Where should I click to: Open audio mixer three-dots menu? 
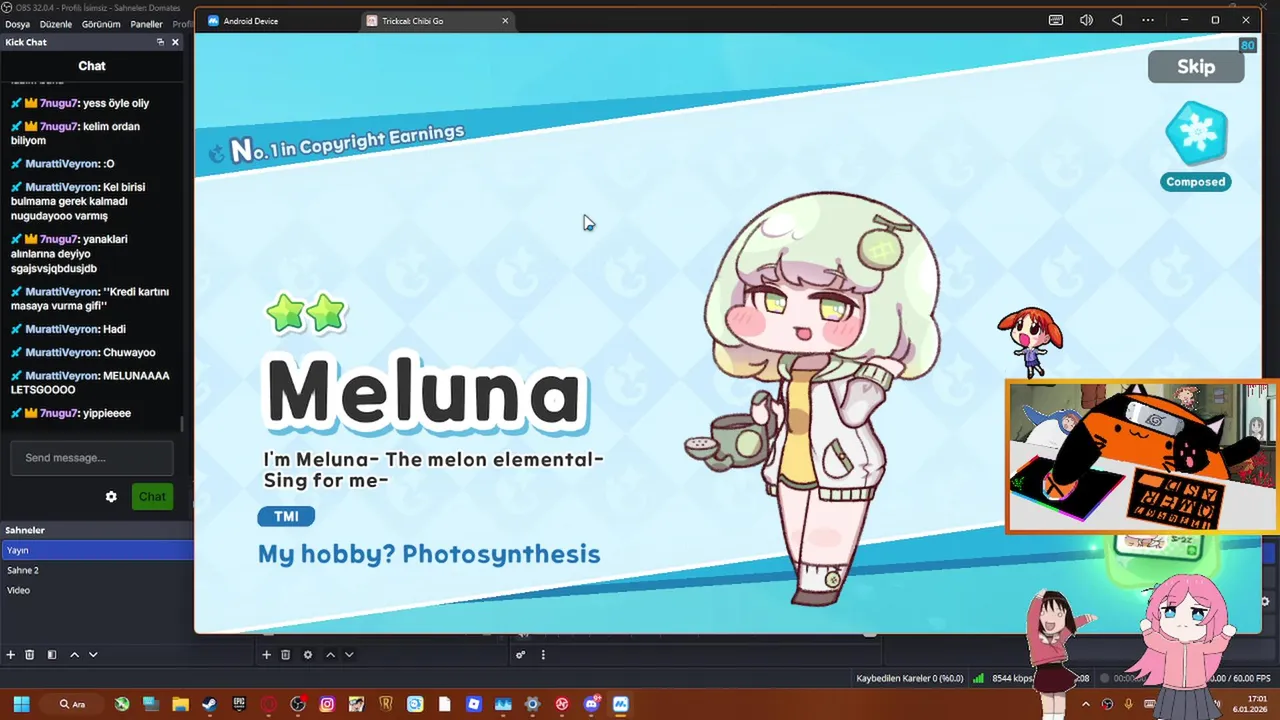[x=543, y=655]
